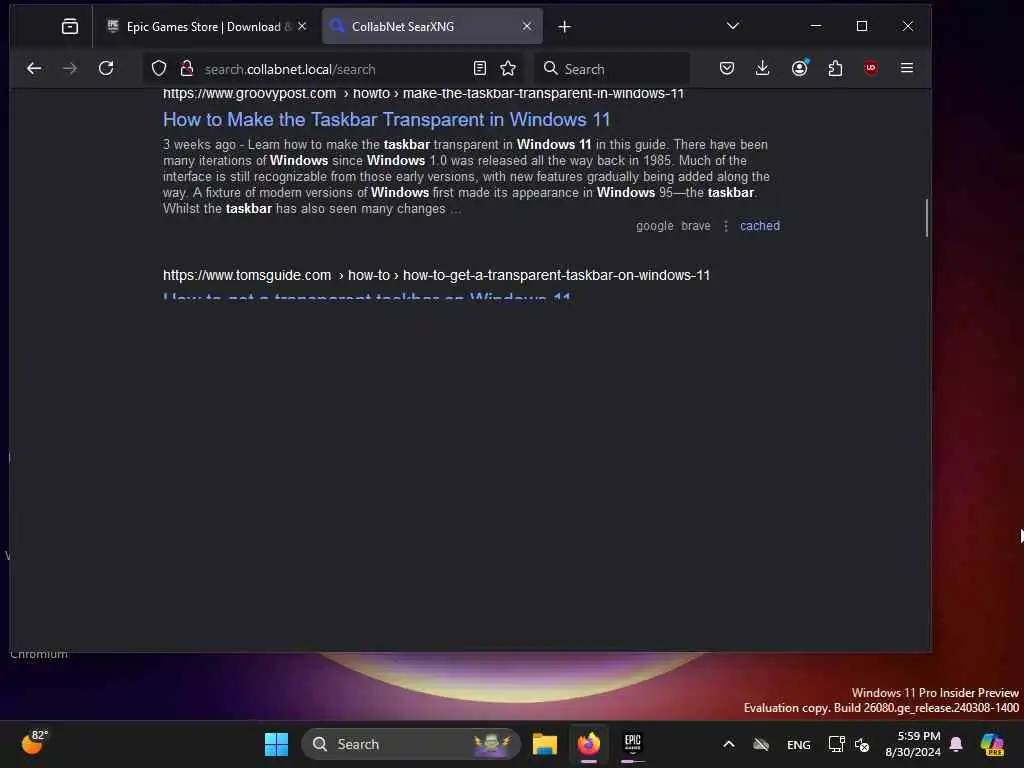Open a new browser tab
The image size is (1024, 768).
(x=565, y=27)
